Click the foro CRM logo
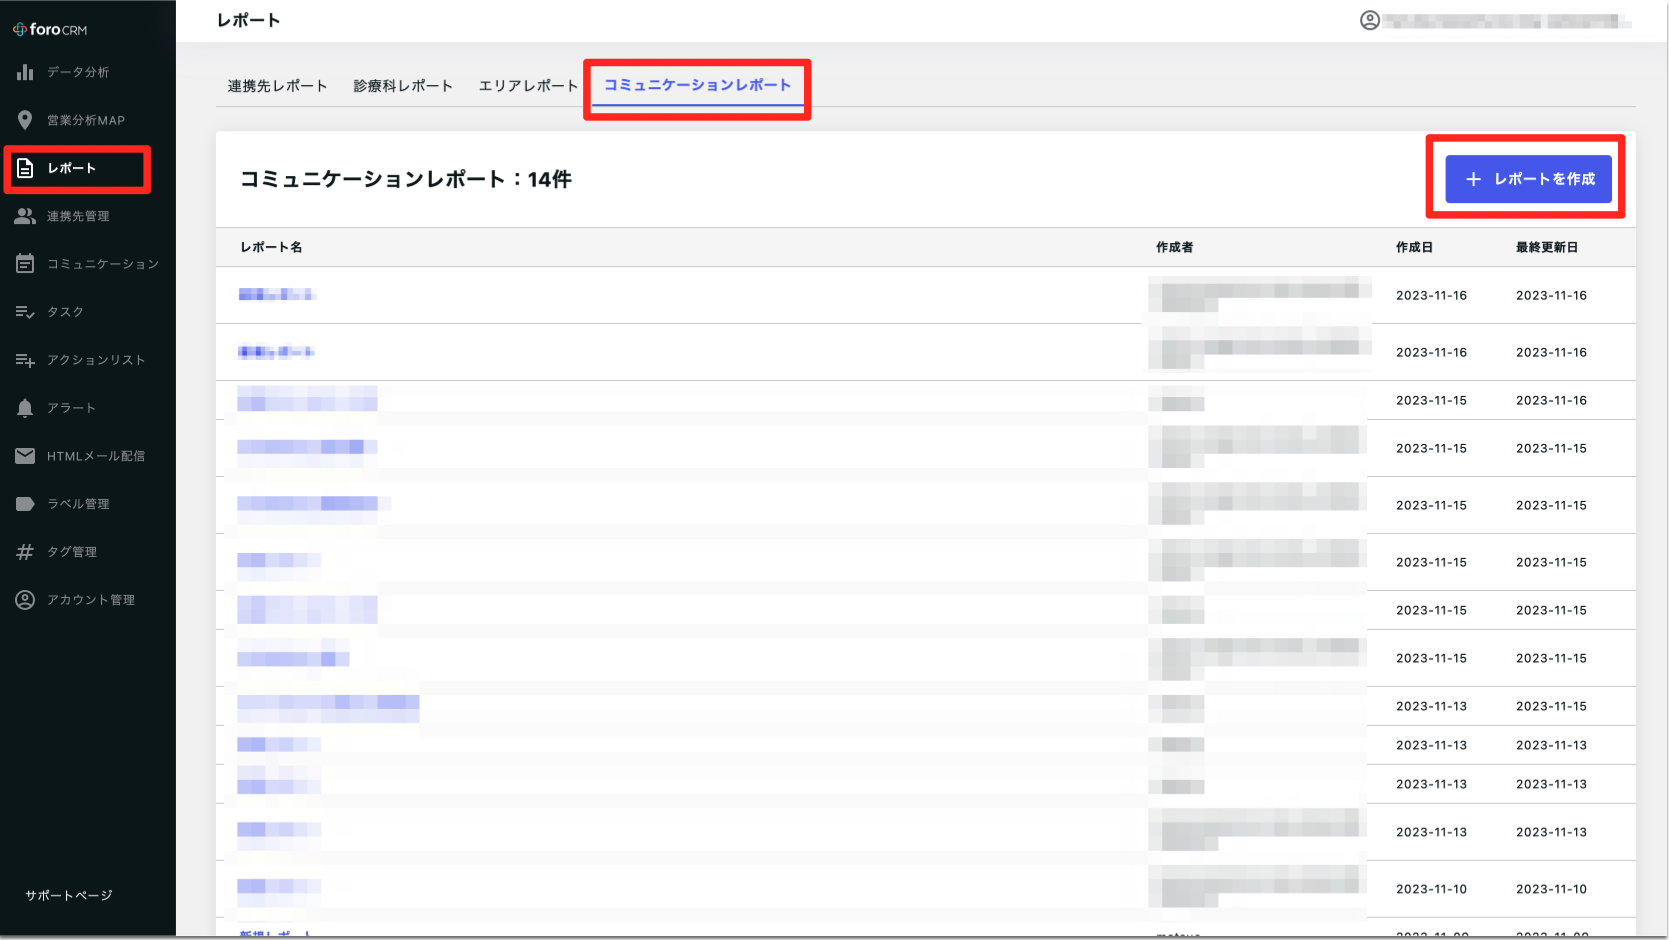1669x940 pixels. (x=50, y=29)
